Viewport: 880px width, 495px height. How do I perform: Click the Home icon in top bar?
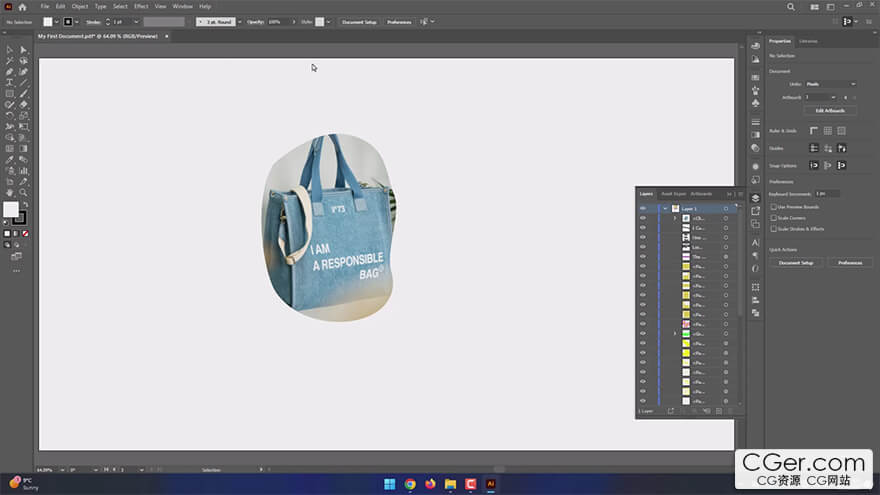[22, 6]
